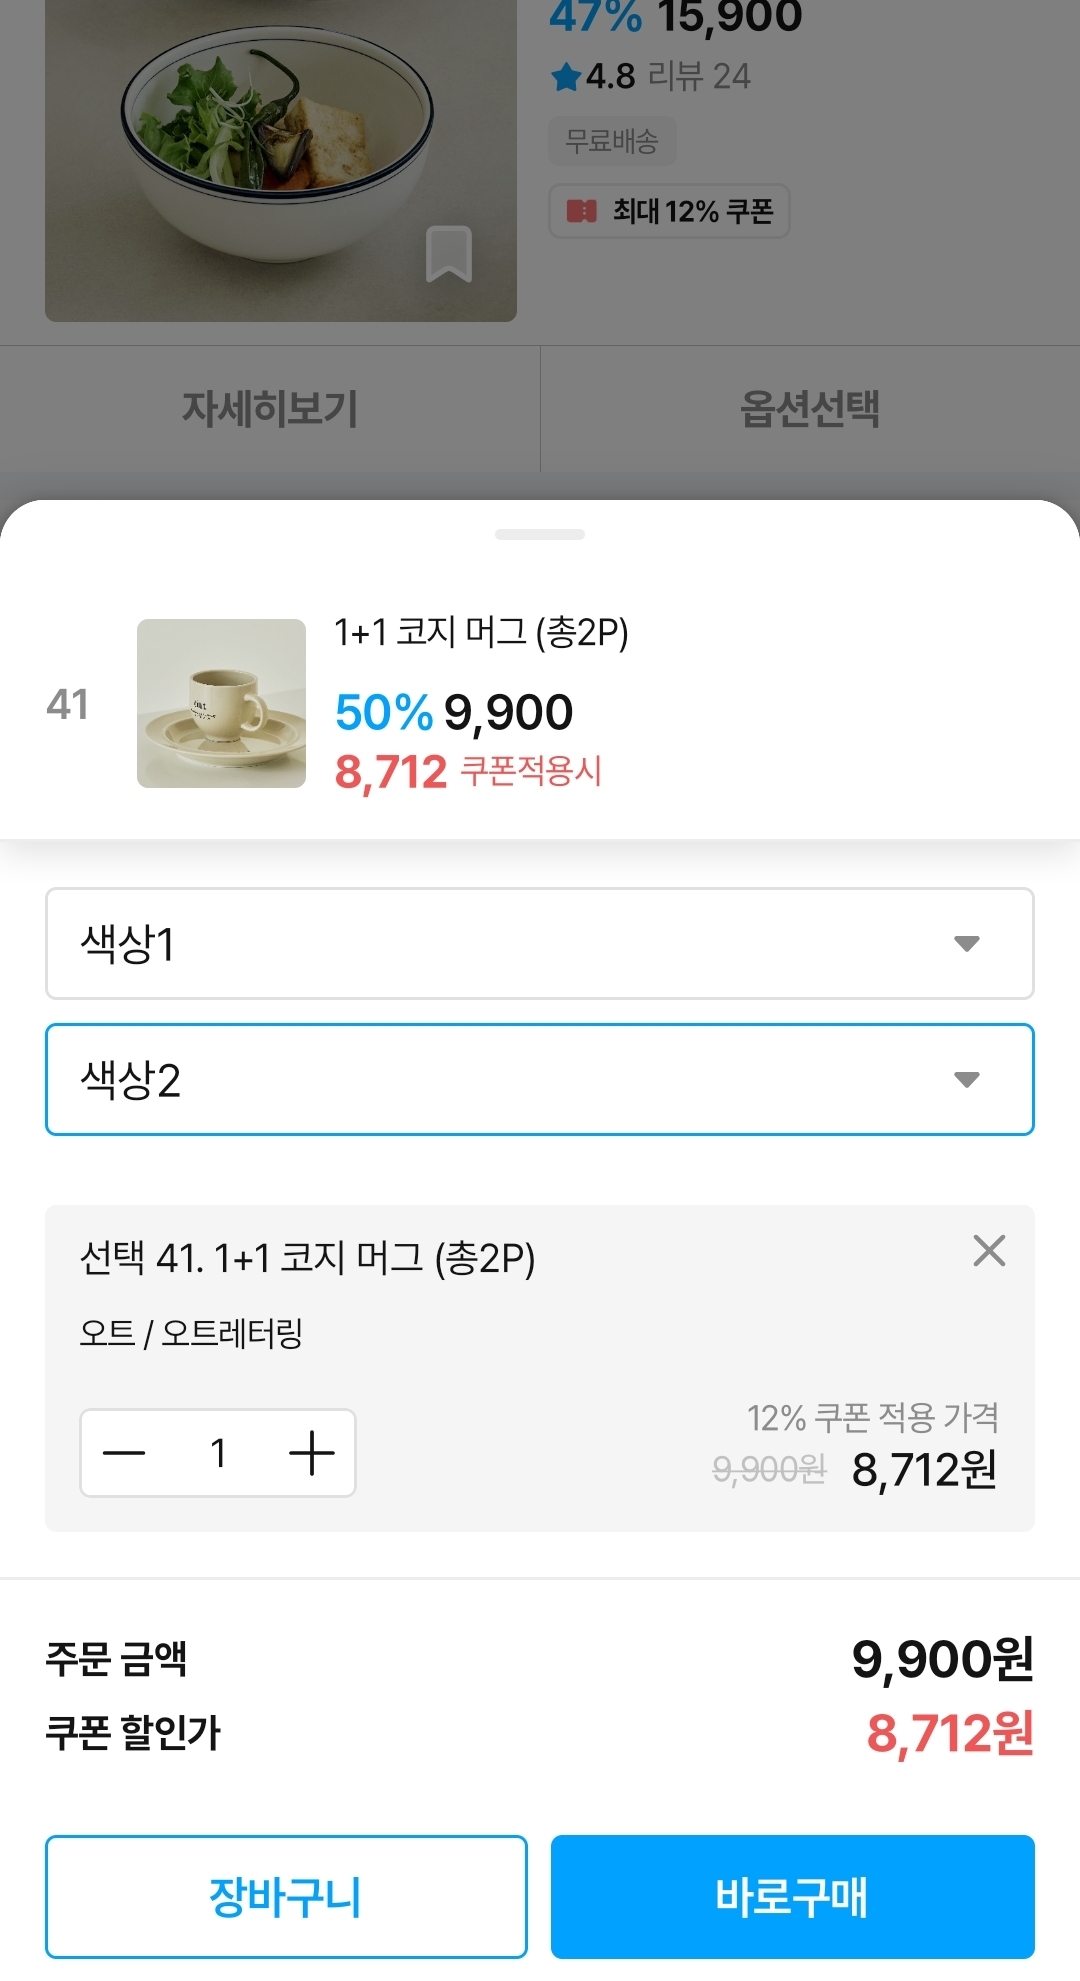This screenshot has width=1080, height=1981.
Task: Tap the 리뷰 24 review count
Action: pyautogui.click(x=699, y=77)
